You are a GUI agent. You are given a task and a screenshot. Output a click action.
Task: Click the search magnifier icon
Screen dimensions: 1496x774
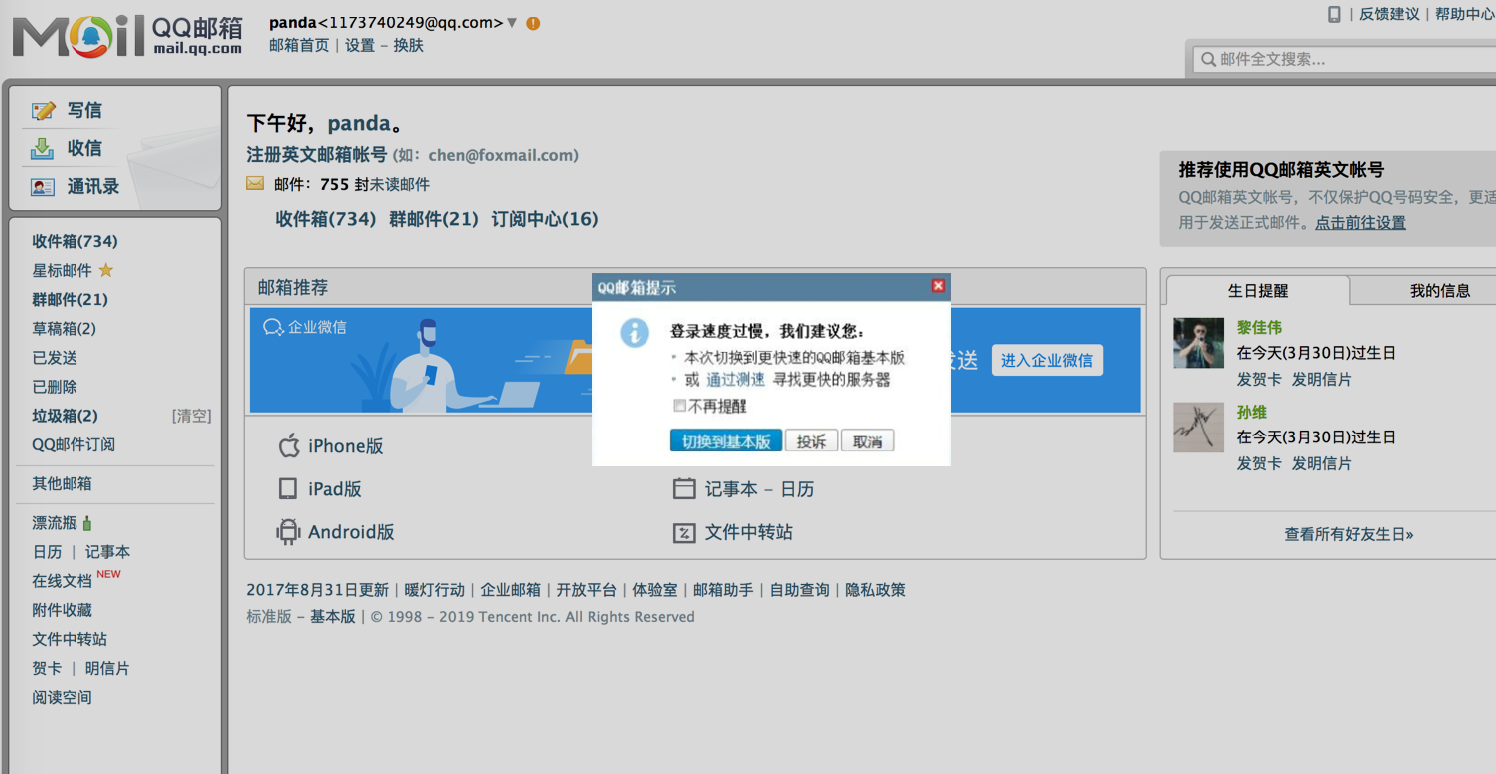1208,59
